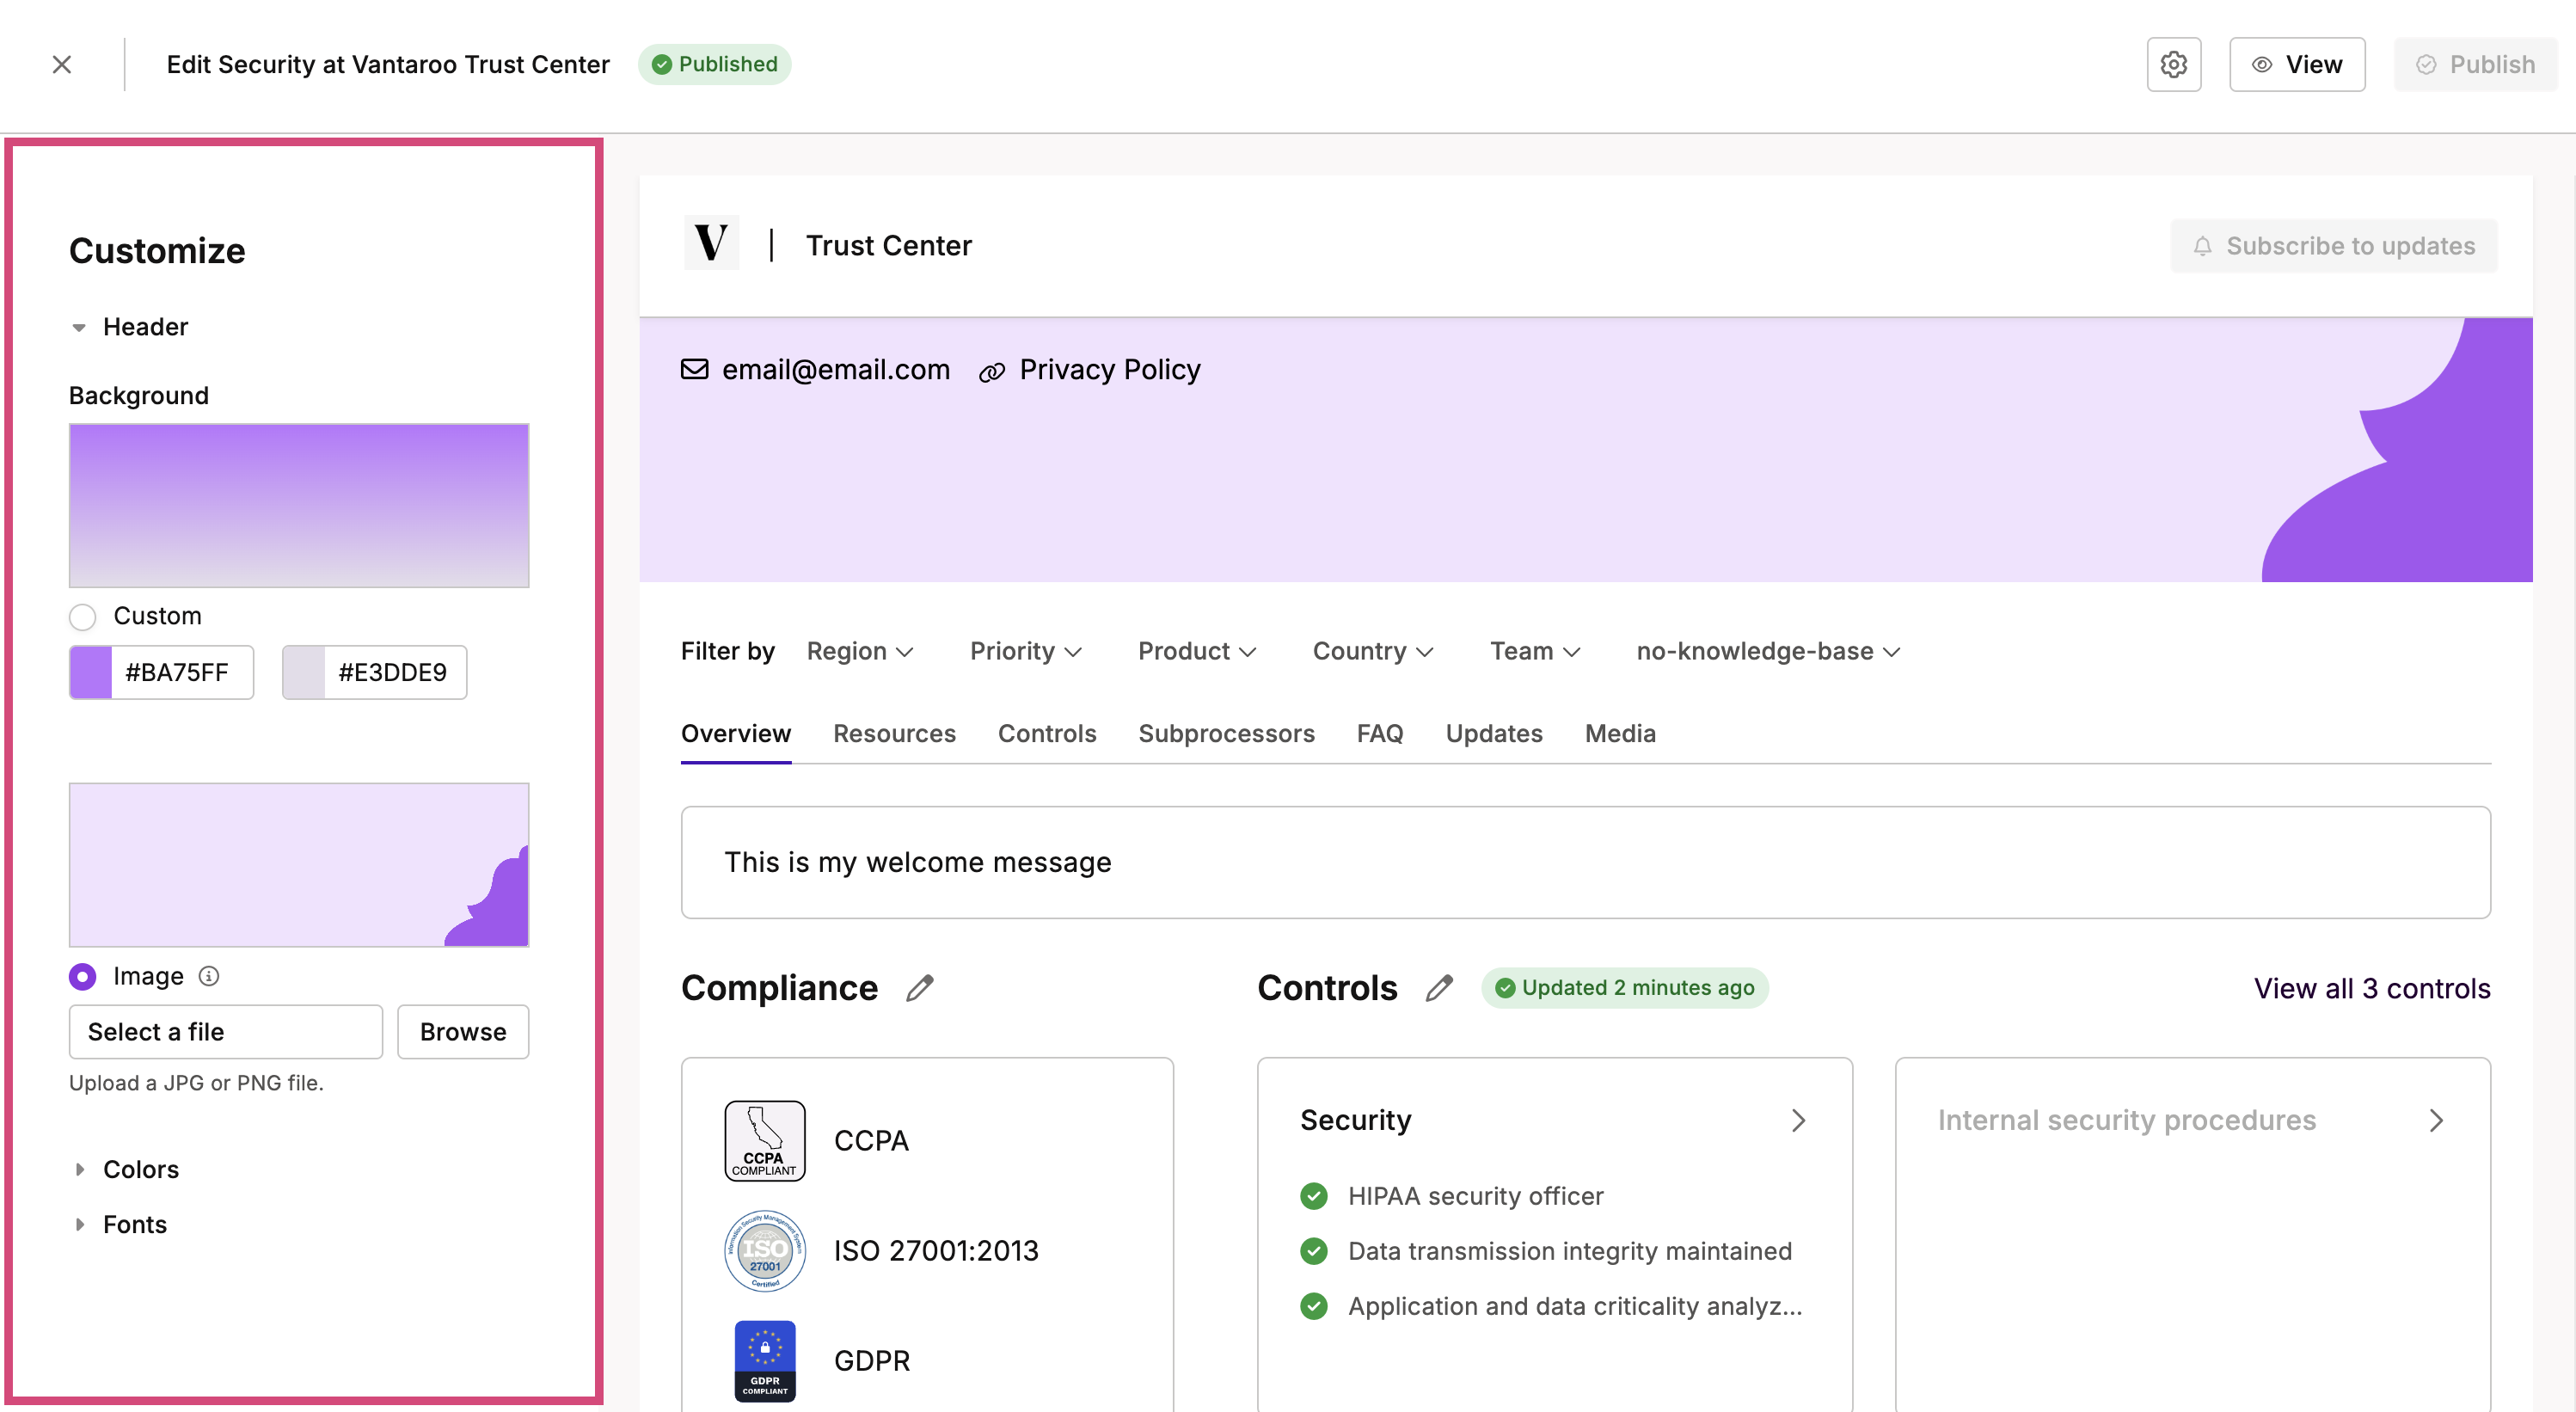
Task: Switch to the Resources tab
Action: pos(894,733)
